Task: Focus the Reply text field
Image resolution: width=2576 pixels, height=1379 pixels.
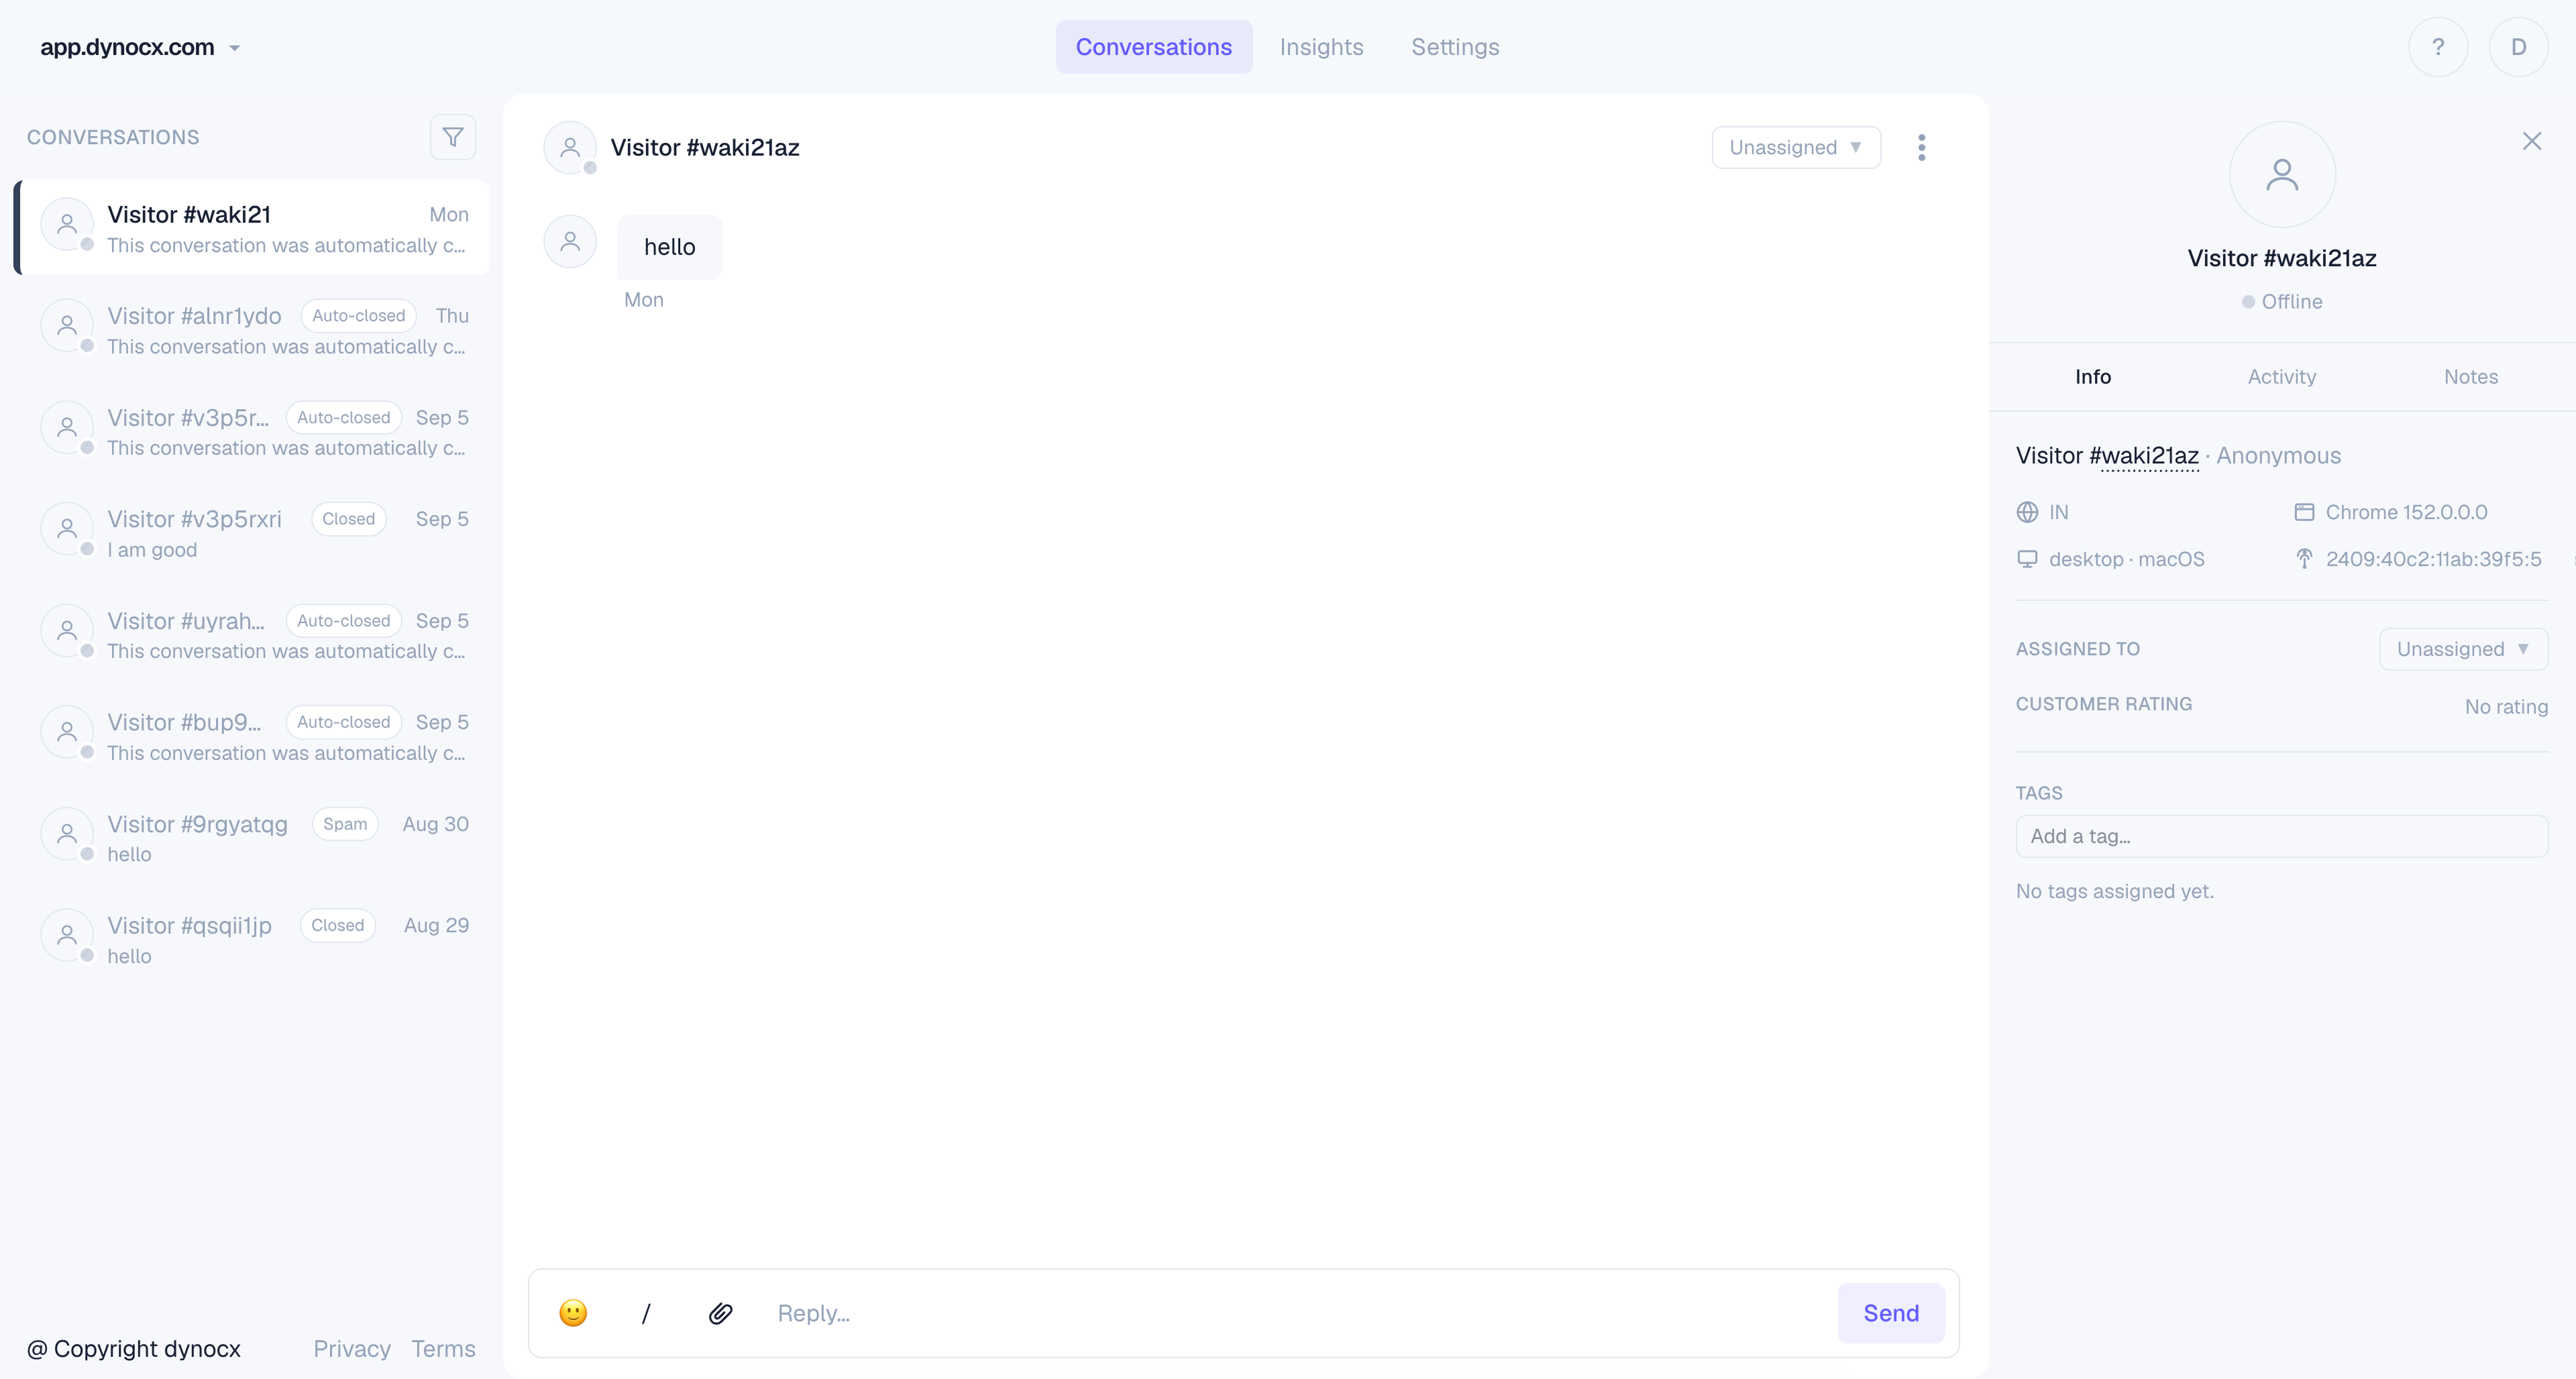Action: coord(1299,1313)
